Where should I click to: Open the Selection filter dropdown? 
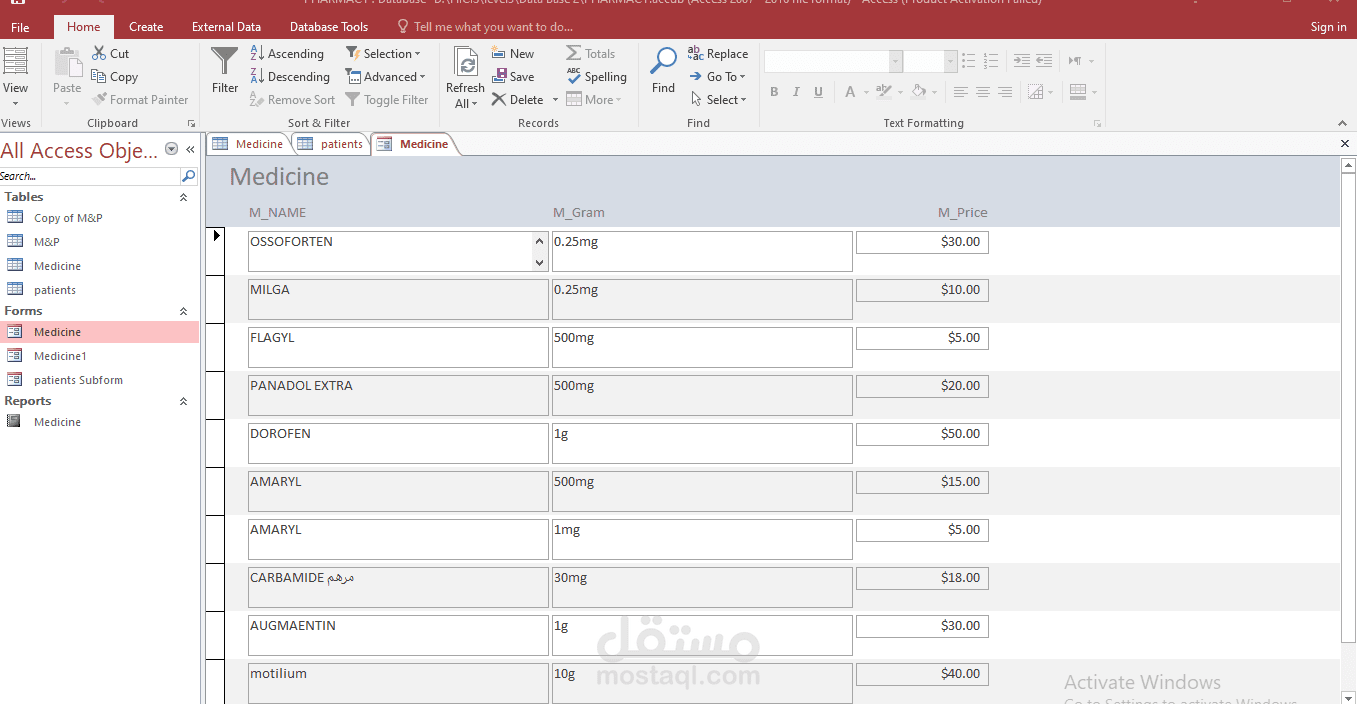pos(383,53)
